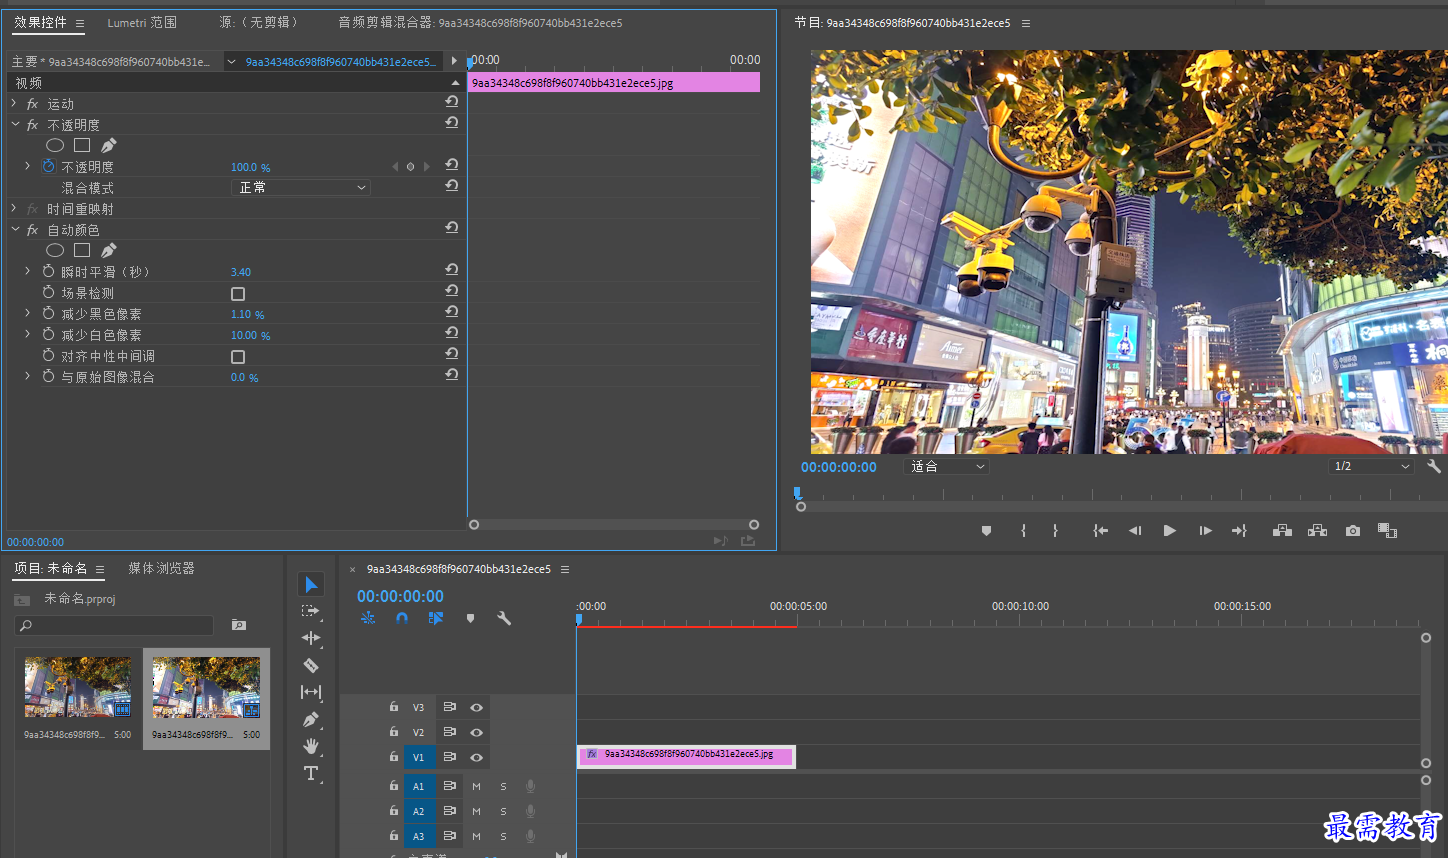Select the Razor tool
This screenshot has width=1448, height=858.
[311, 665]
